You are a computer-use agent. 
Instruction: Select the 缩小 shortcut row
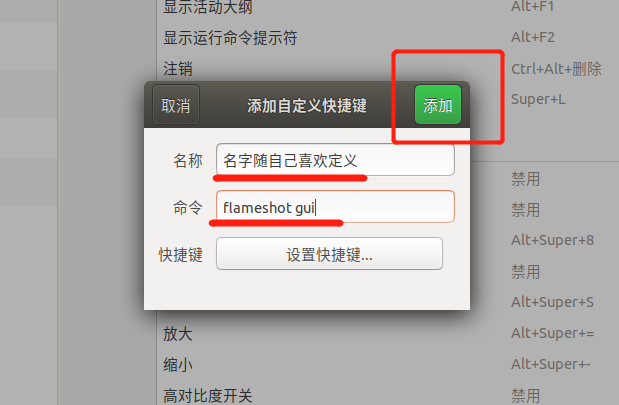388,364
